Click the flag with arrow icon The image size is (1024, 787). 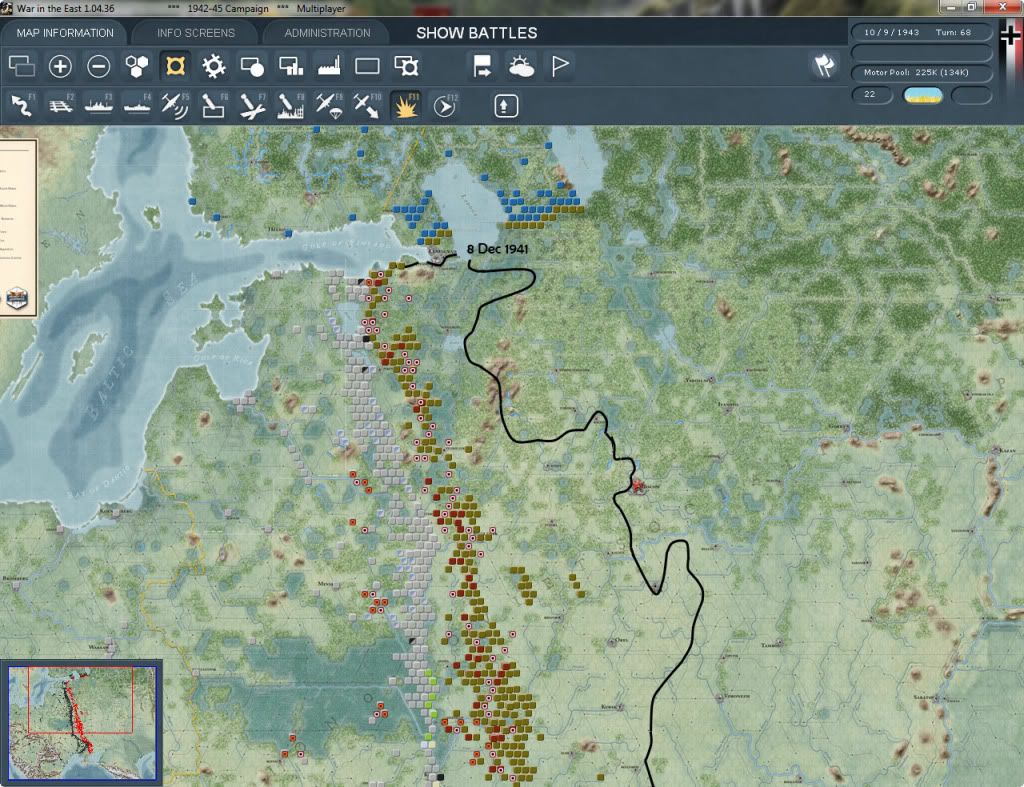click(483, 66)
